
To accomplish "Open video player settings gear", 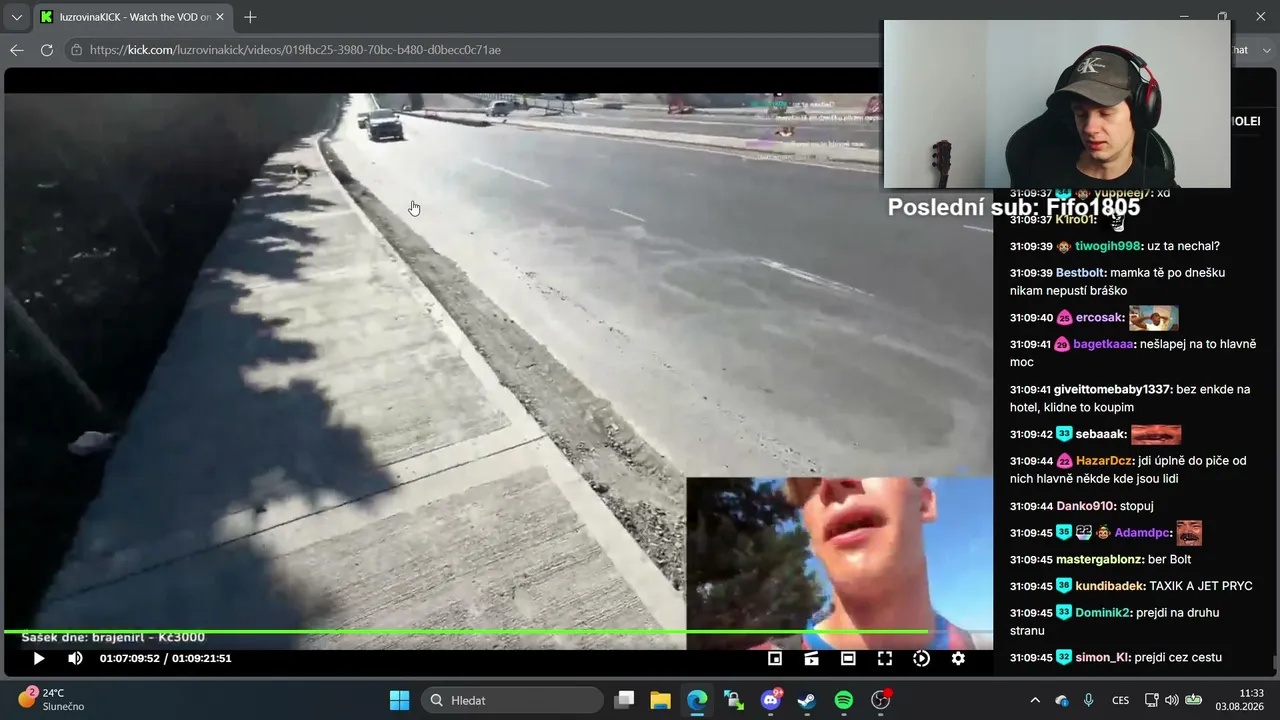I will [958, 658].
